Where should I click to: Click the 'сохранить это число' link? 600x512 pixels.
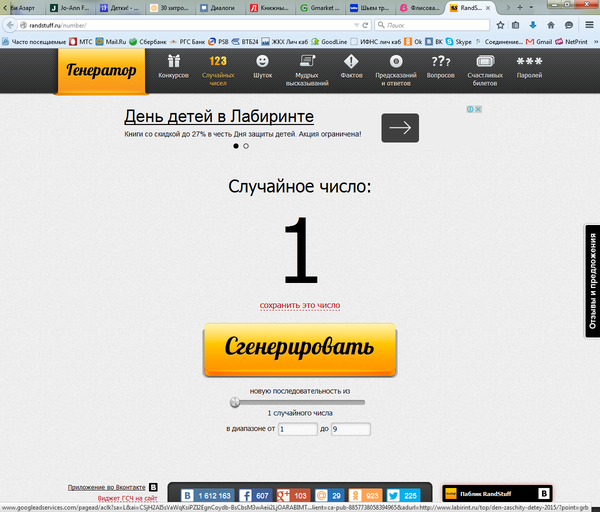[300, 306]
